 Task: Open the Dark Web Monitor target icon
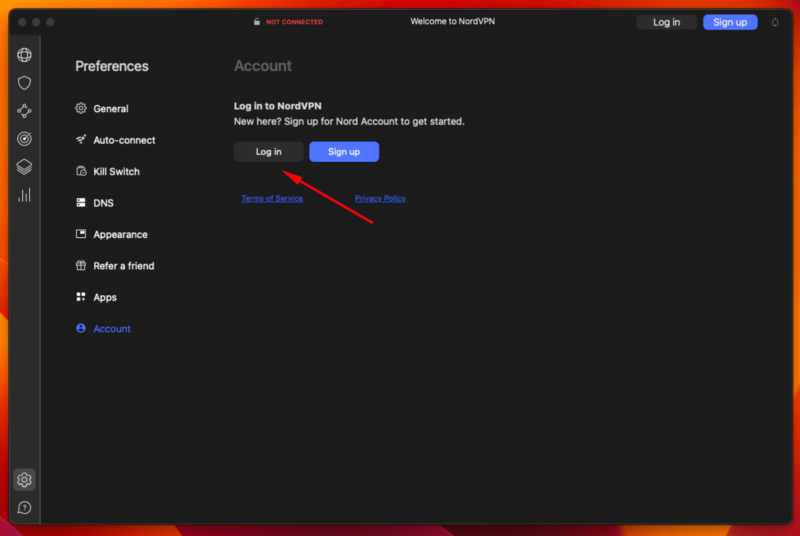click(24, 139)
